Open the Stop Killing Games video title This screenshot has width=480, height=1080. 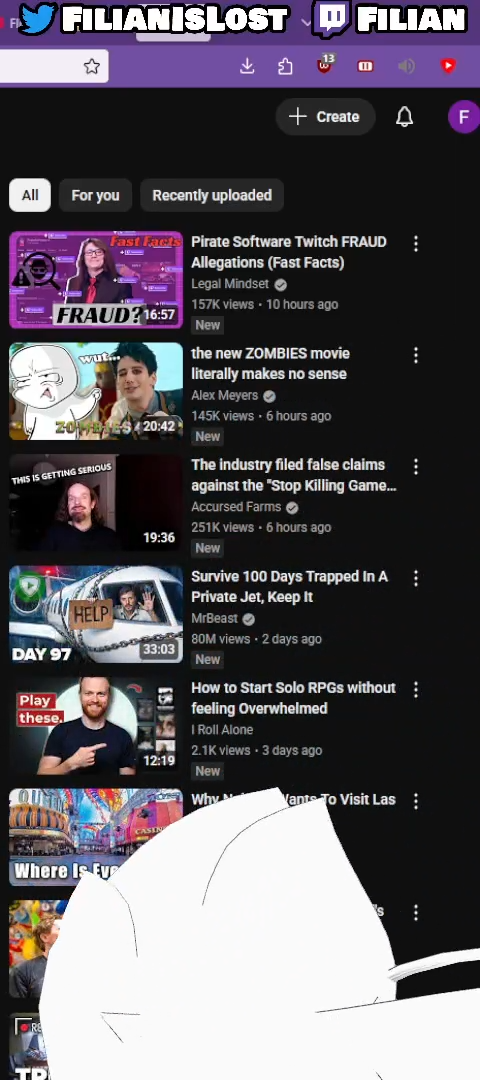(294, 475)
